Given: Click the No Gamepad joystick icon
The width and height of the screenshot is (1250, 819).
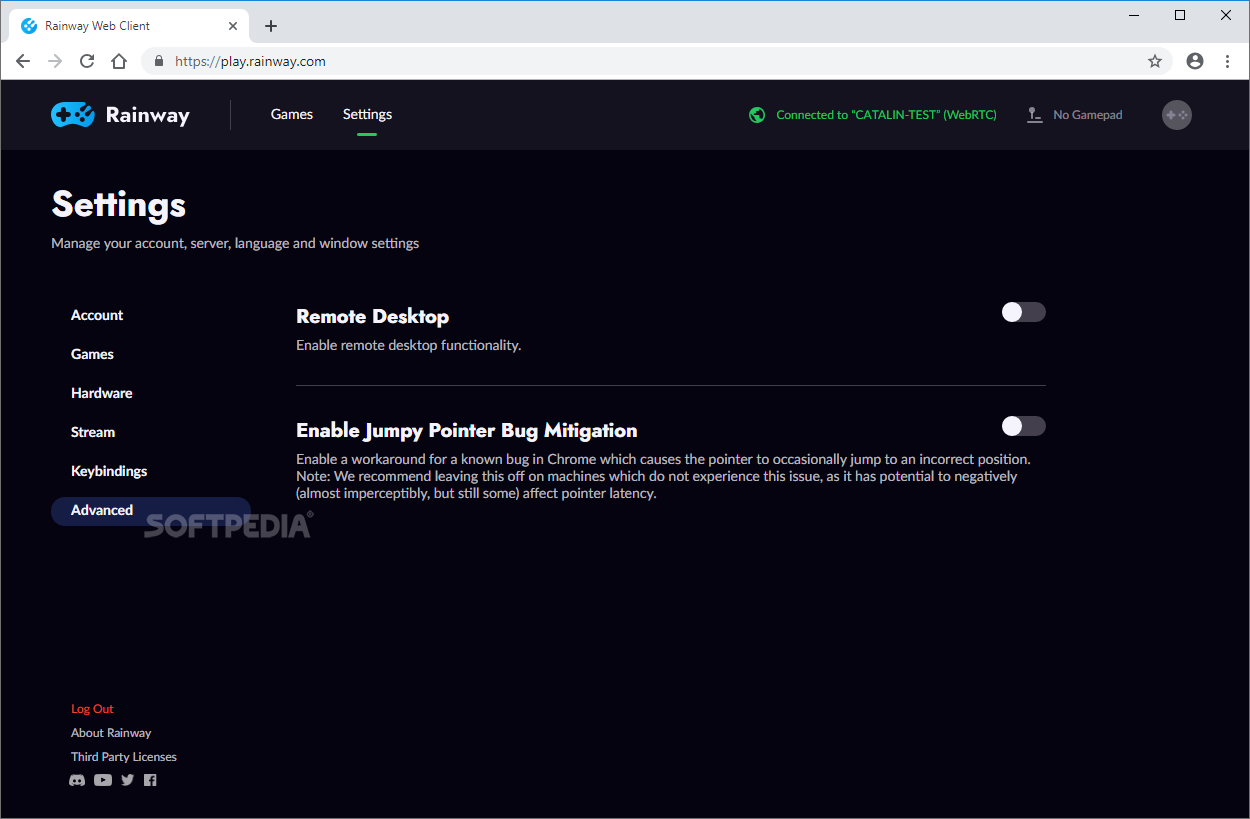Looking at the screenshot, I should [x=1035, y=115].
